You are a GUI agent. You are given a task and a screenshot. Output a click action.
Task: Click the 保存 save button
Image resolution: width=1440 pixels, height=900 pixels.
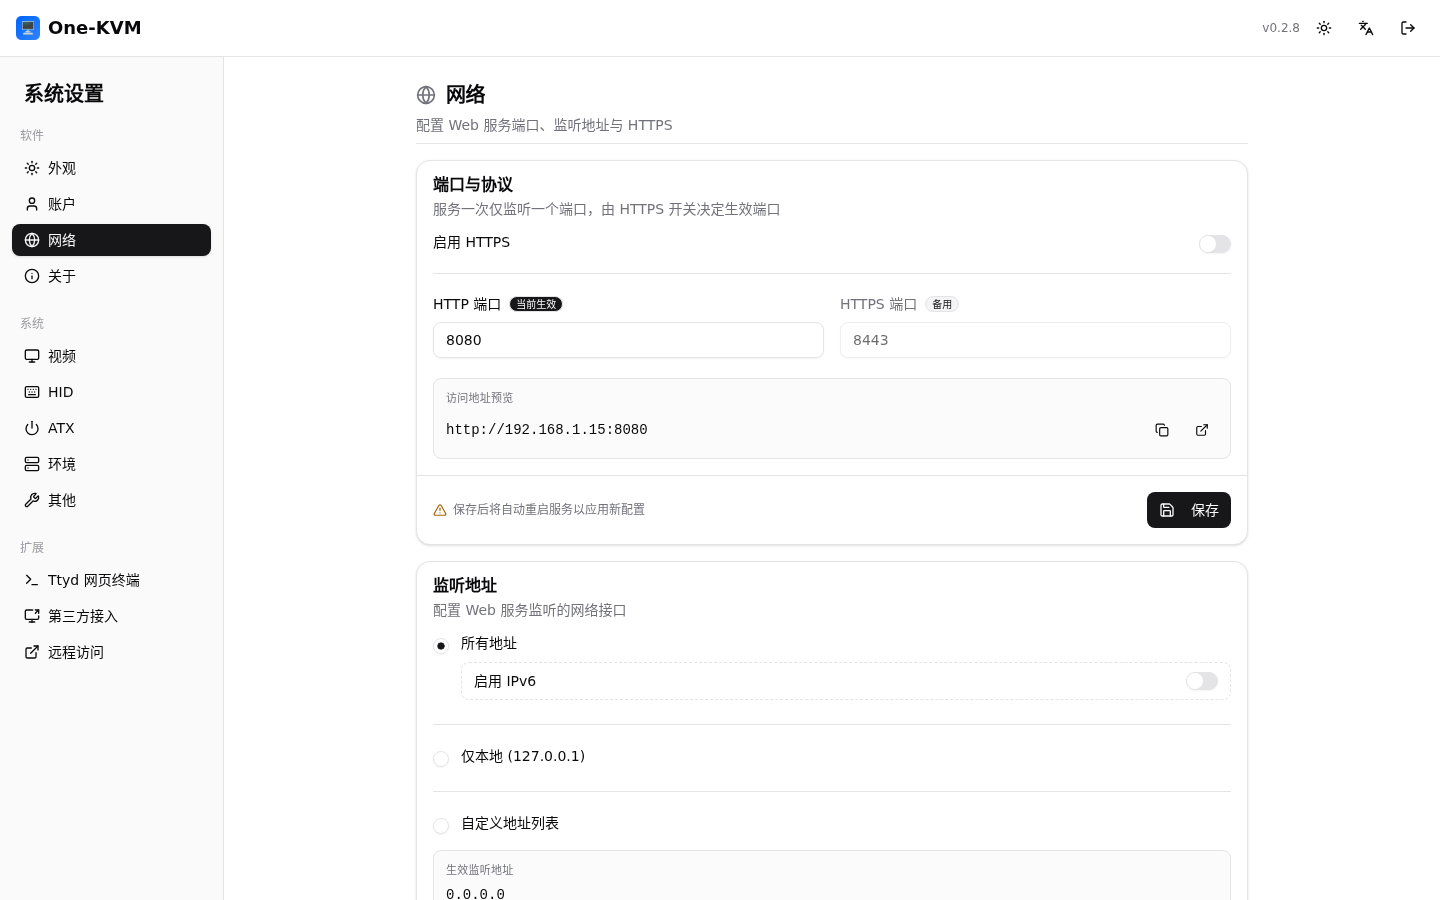1189,510
